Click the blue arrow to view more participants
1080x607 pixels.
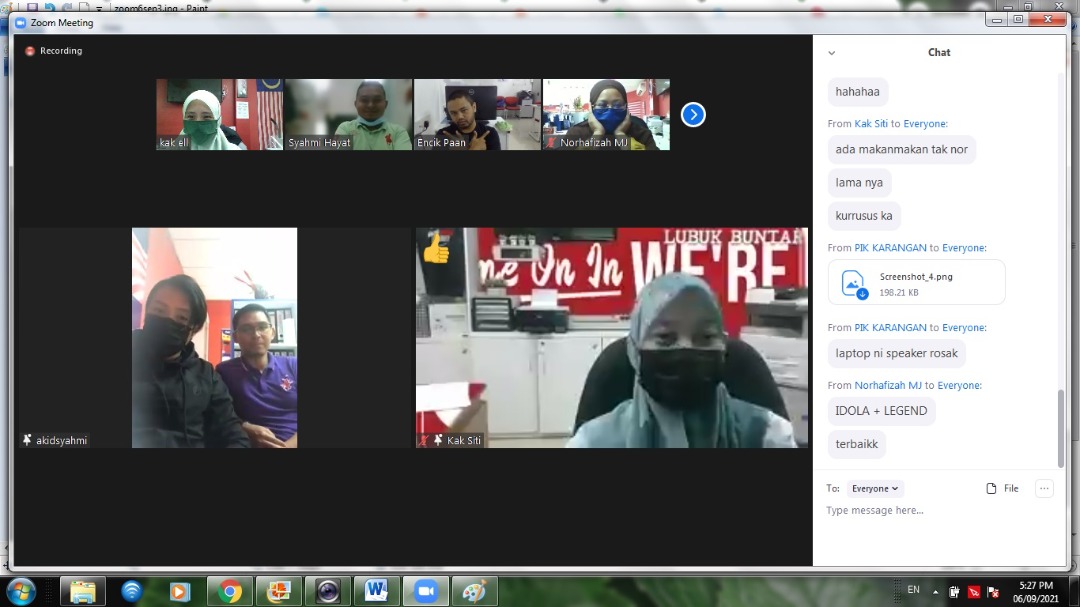click(693, 114)
